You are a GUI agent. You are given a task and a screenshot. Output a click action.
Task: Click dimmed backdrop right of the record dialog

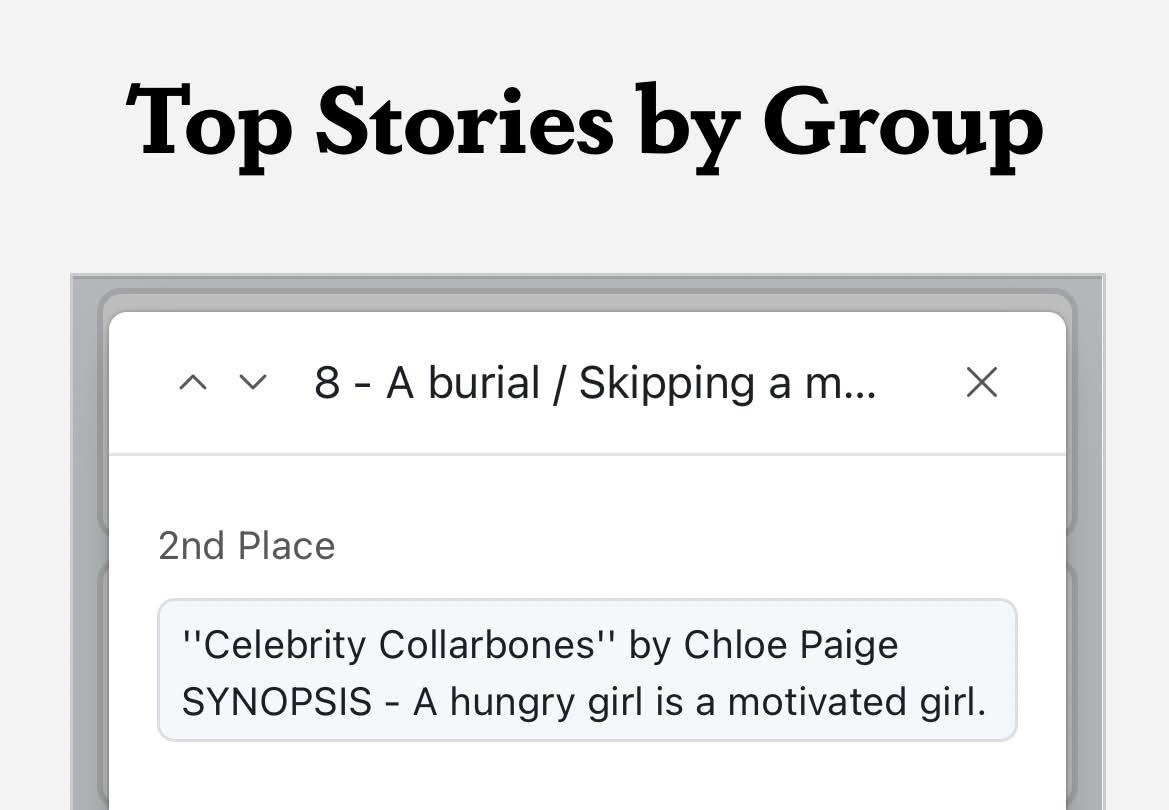coord(1086,550)
